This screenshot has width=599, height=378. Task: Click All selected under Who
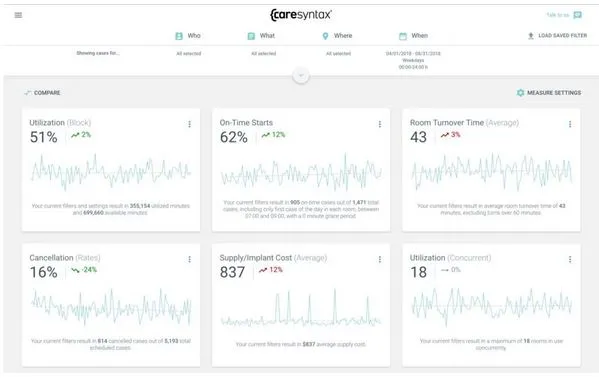pyautogui.click(x=189, y=54)
